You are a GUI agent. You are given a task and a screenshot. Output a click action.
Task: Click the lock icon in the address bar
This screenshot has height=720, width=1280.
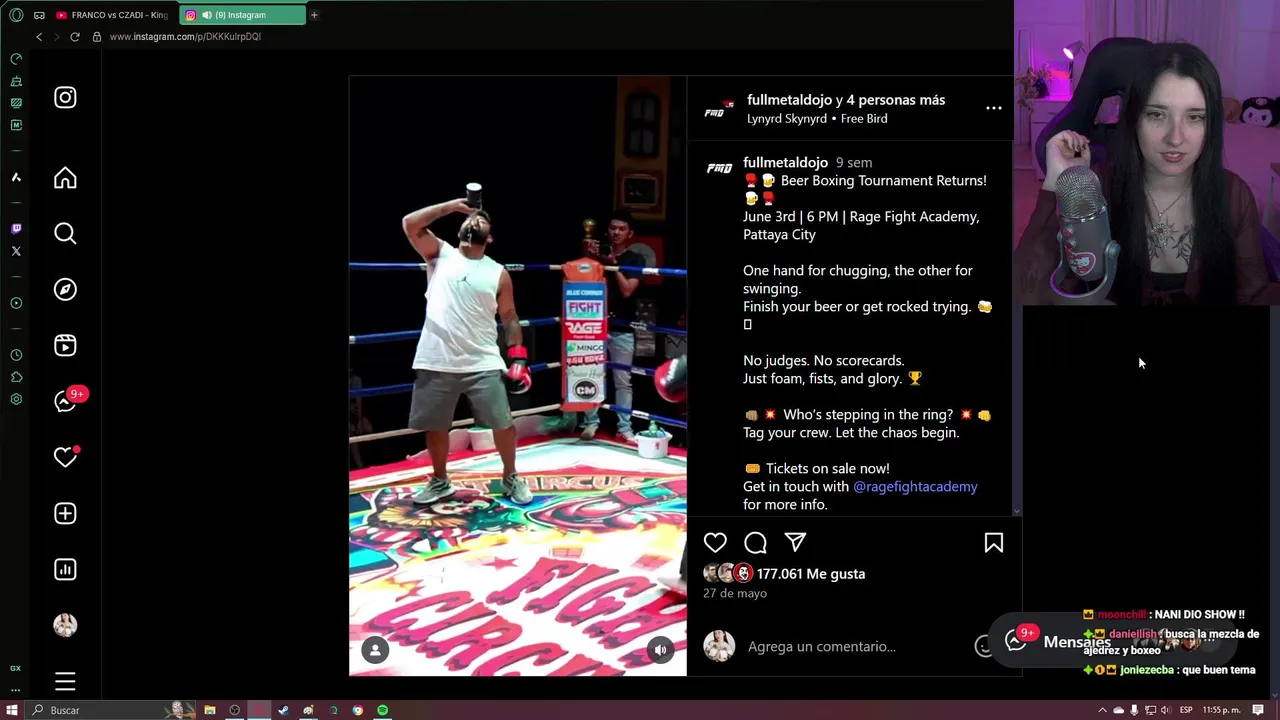[x=97, y=37]
